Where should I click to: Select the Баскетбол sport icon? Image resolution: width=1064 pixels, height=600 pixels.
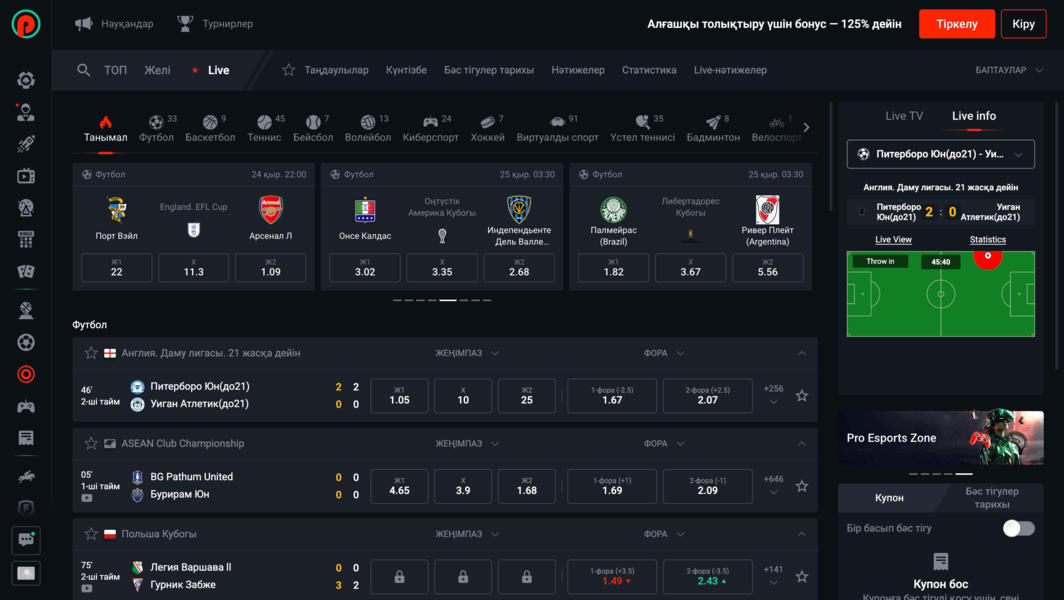(x=210, y=128)
